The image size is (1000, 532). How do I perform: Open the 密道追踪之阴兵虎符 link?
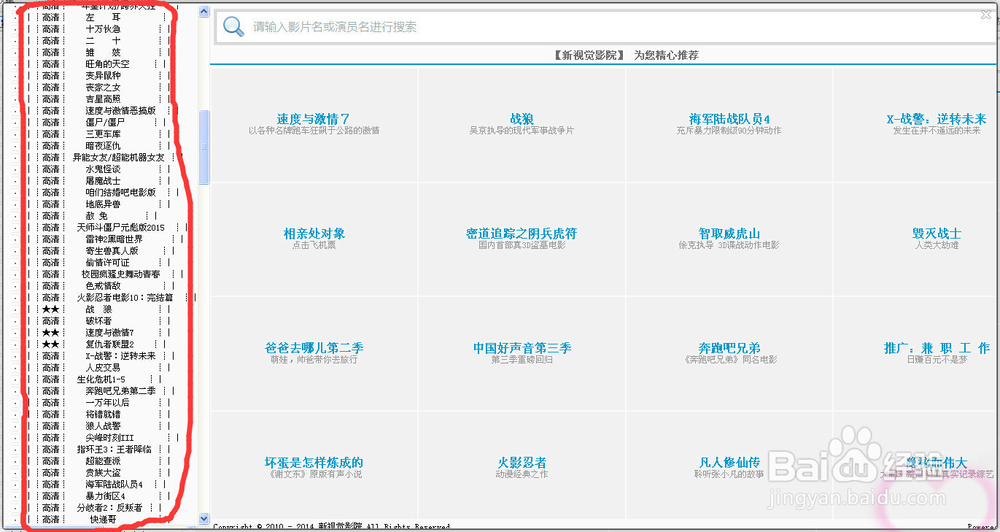point(522,233)
